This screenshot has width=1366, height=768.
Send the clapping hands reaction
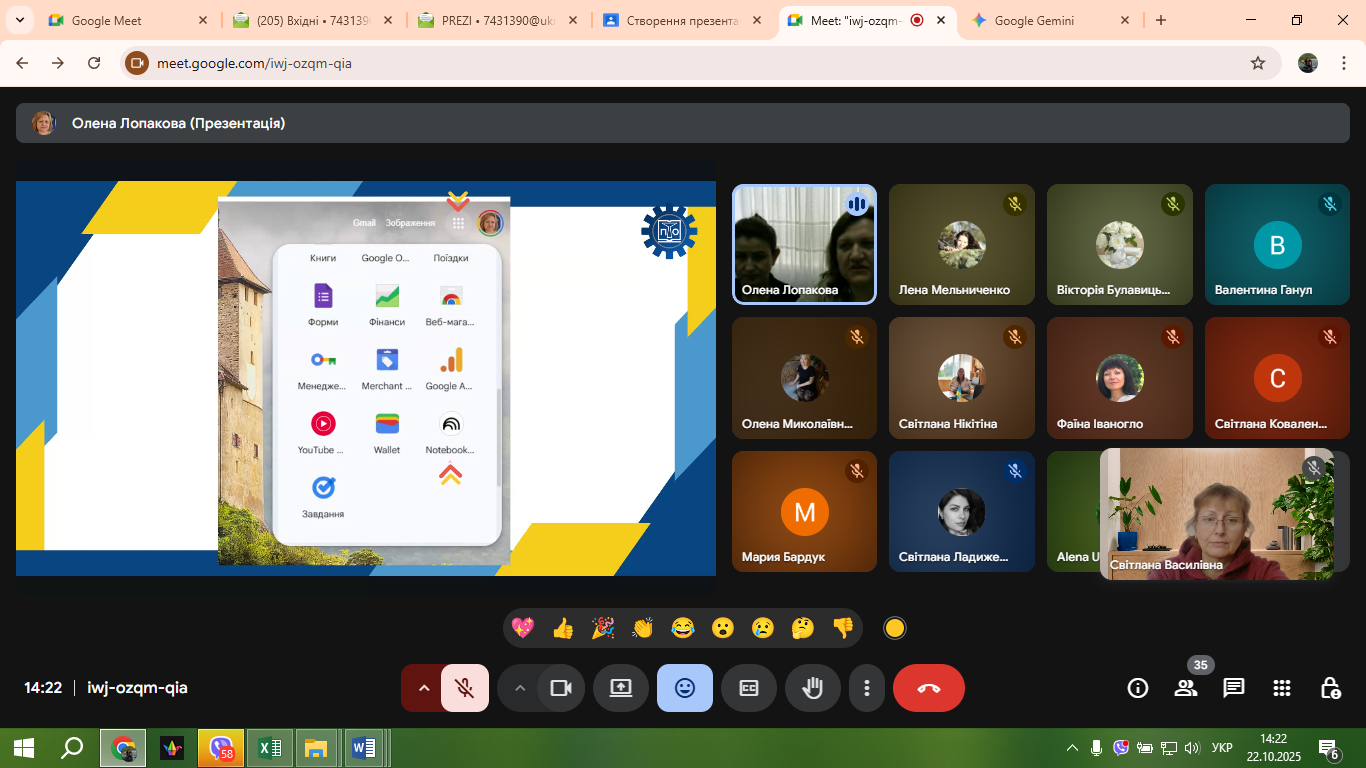642,628
